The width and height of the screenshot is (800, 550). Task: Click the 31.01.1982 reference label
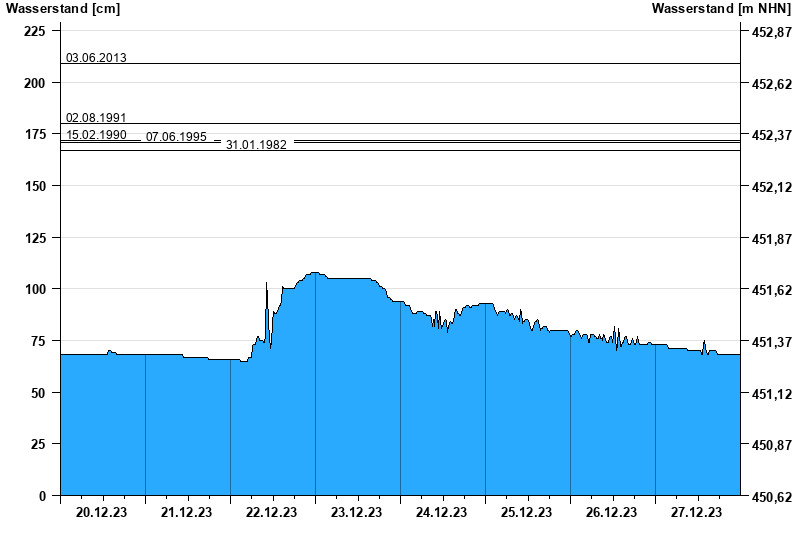point(256,145)
